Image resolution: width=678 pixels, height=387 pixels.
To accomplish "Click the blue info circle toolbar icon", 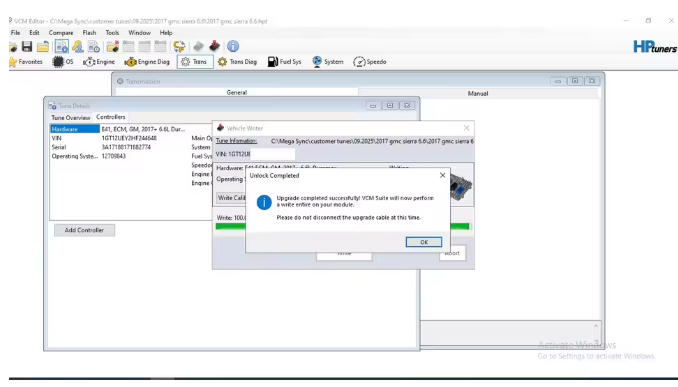I will (233, 46).
